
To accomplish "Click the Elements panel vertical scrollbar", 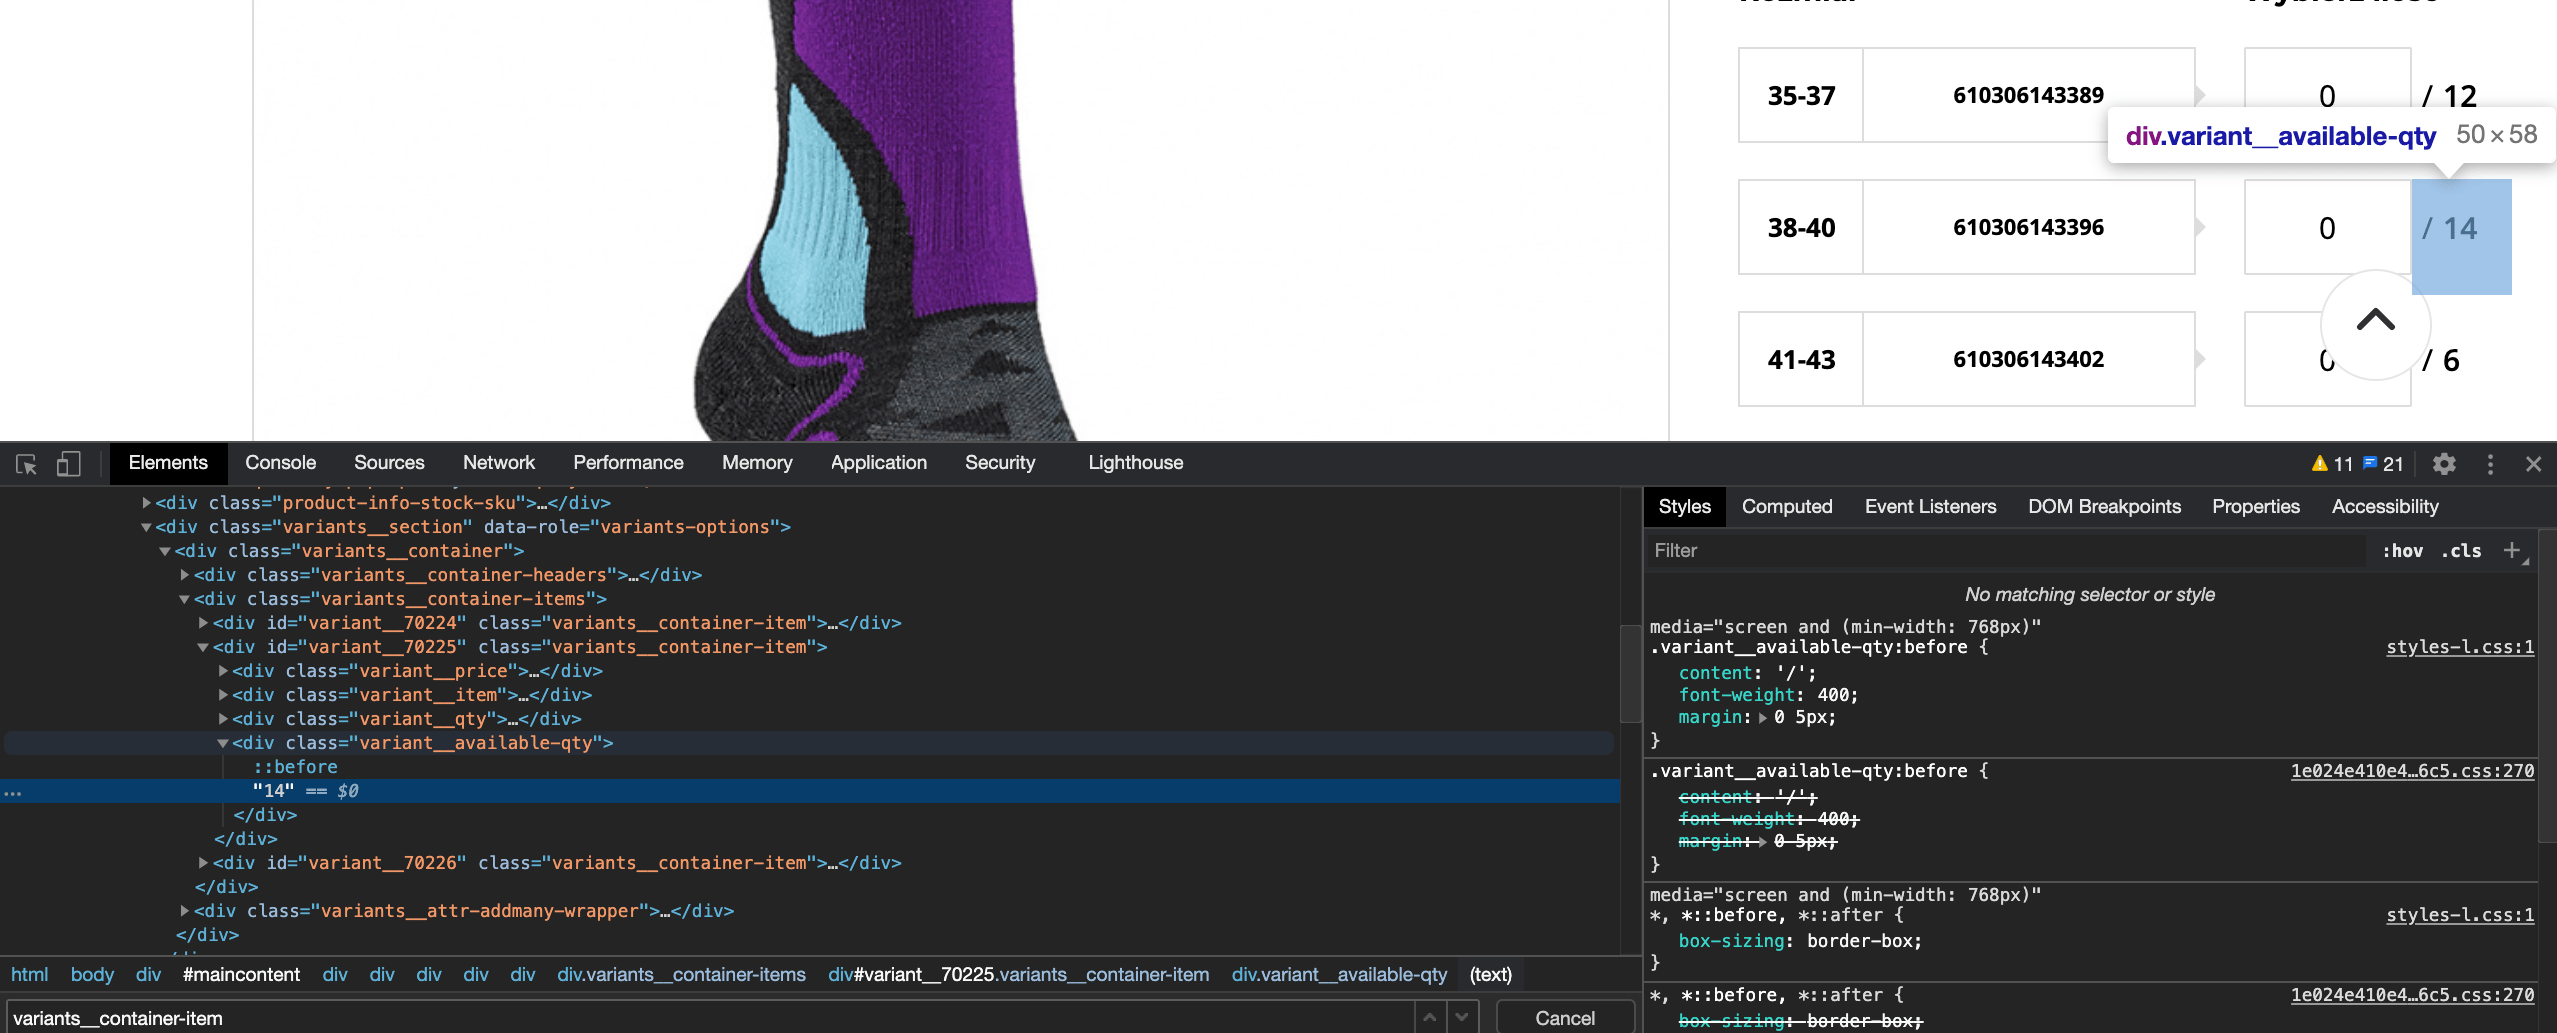I will 1630,673.
